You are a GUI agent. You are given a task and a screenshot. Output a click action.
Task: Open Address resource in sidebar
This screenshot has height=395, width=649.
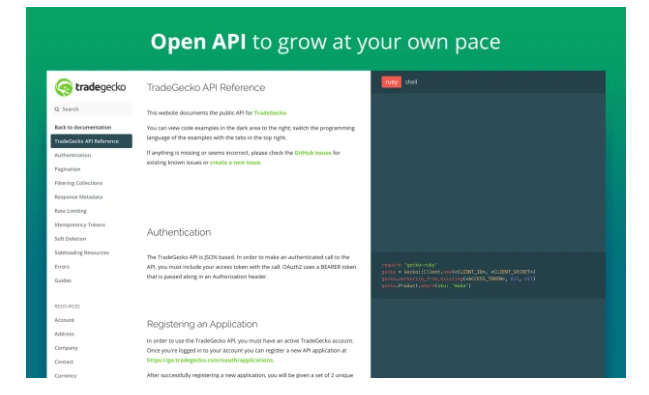pos(65,334)
